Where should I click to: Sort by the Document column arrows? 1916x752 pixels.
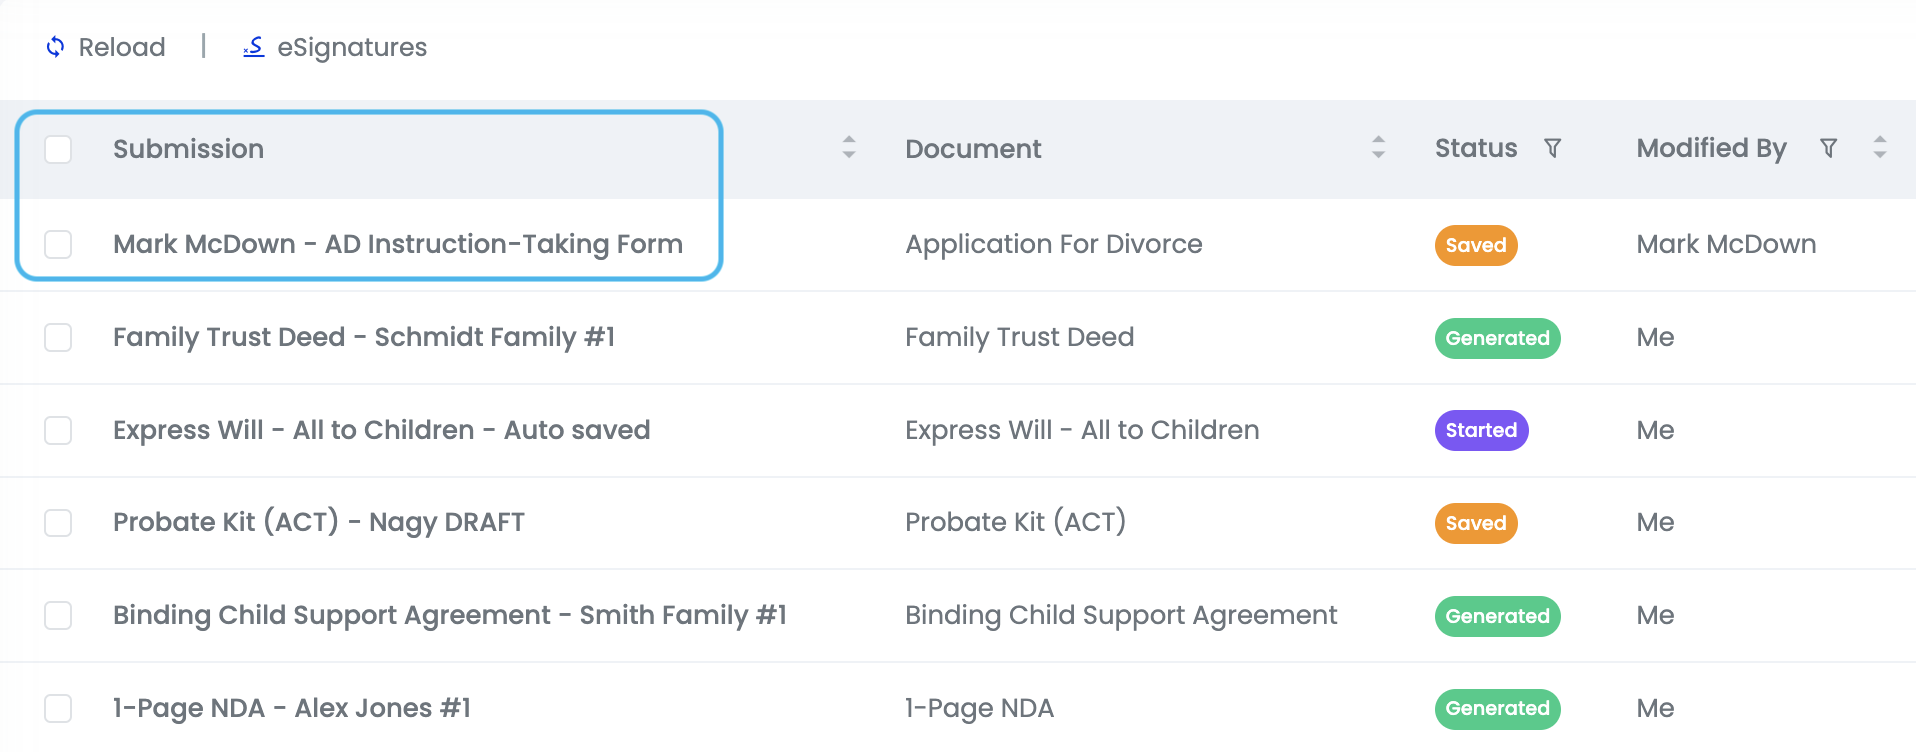pos(1378,148)
